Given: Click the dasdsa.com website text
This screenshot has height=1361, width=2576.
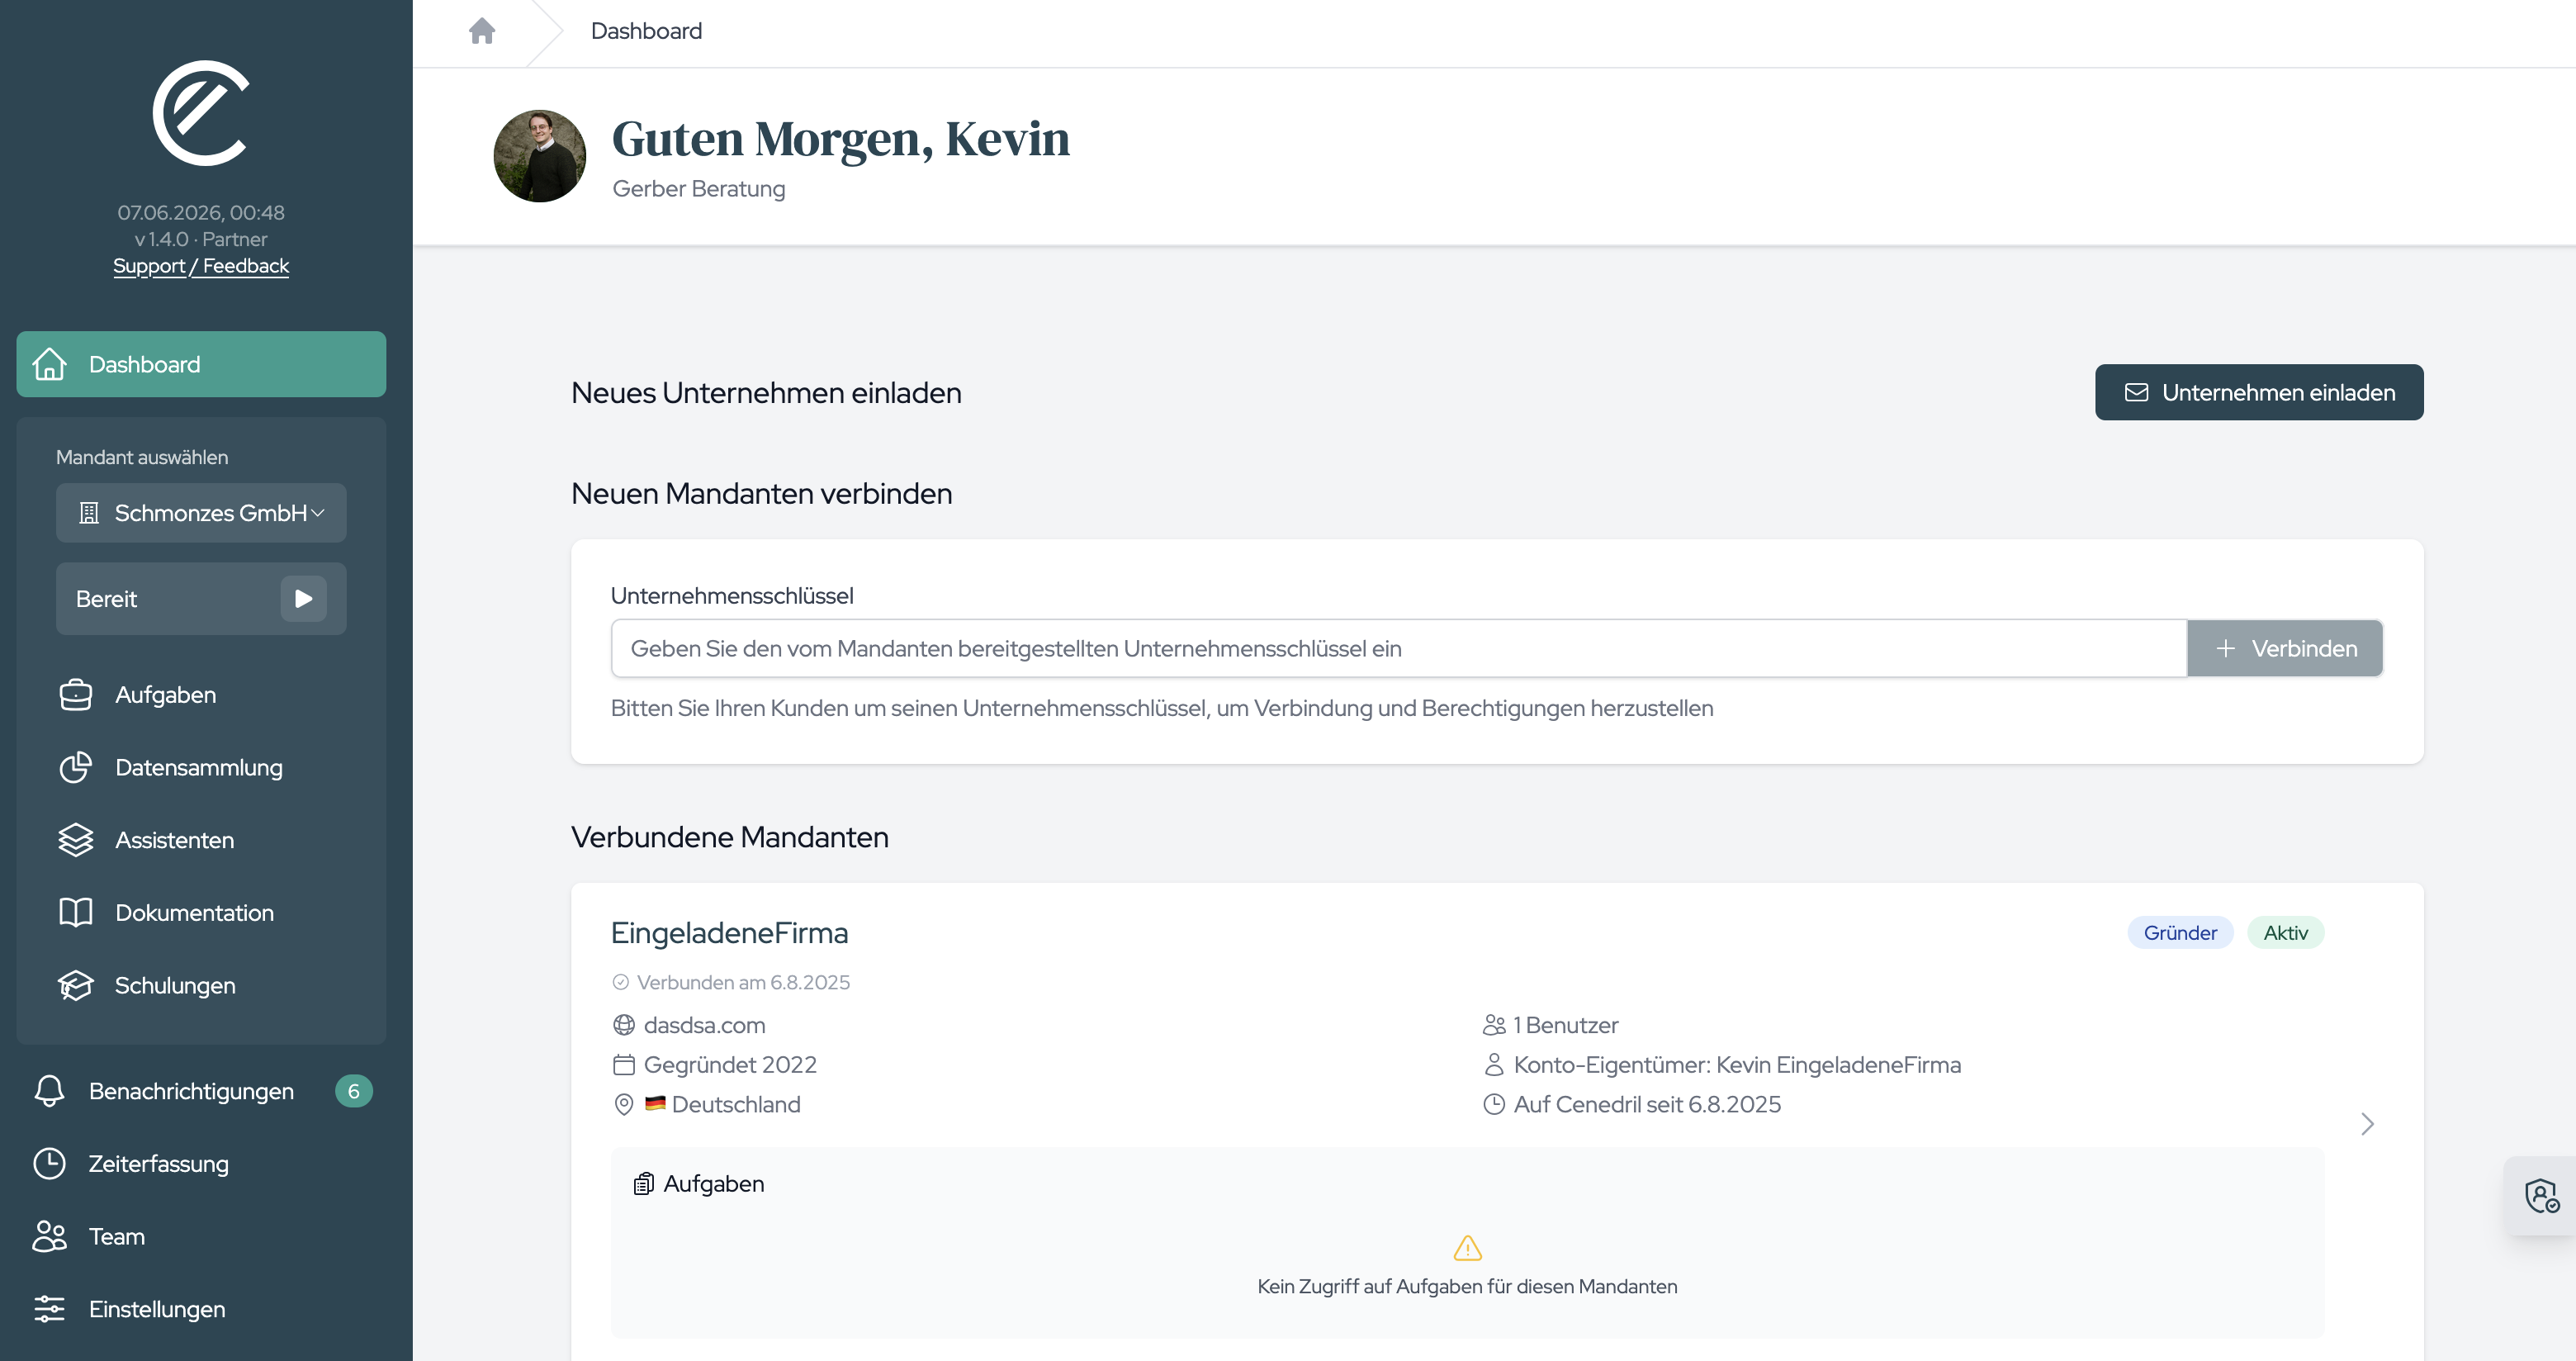Looking at the screenshot, I should point(704,1025).
